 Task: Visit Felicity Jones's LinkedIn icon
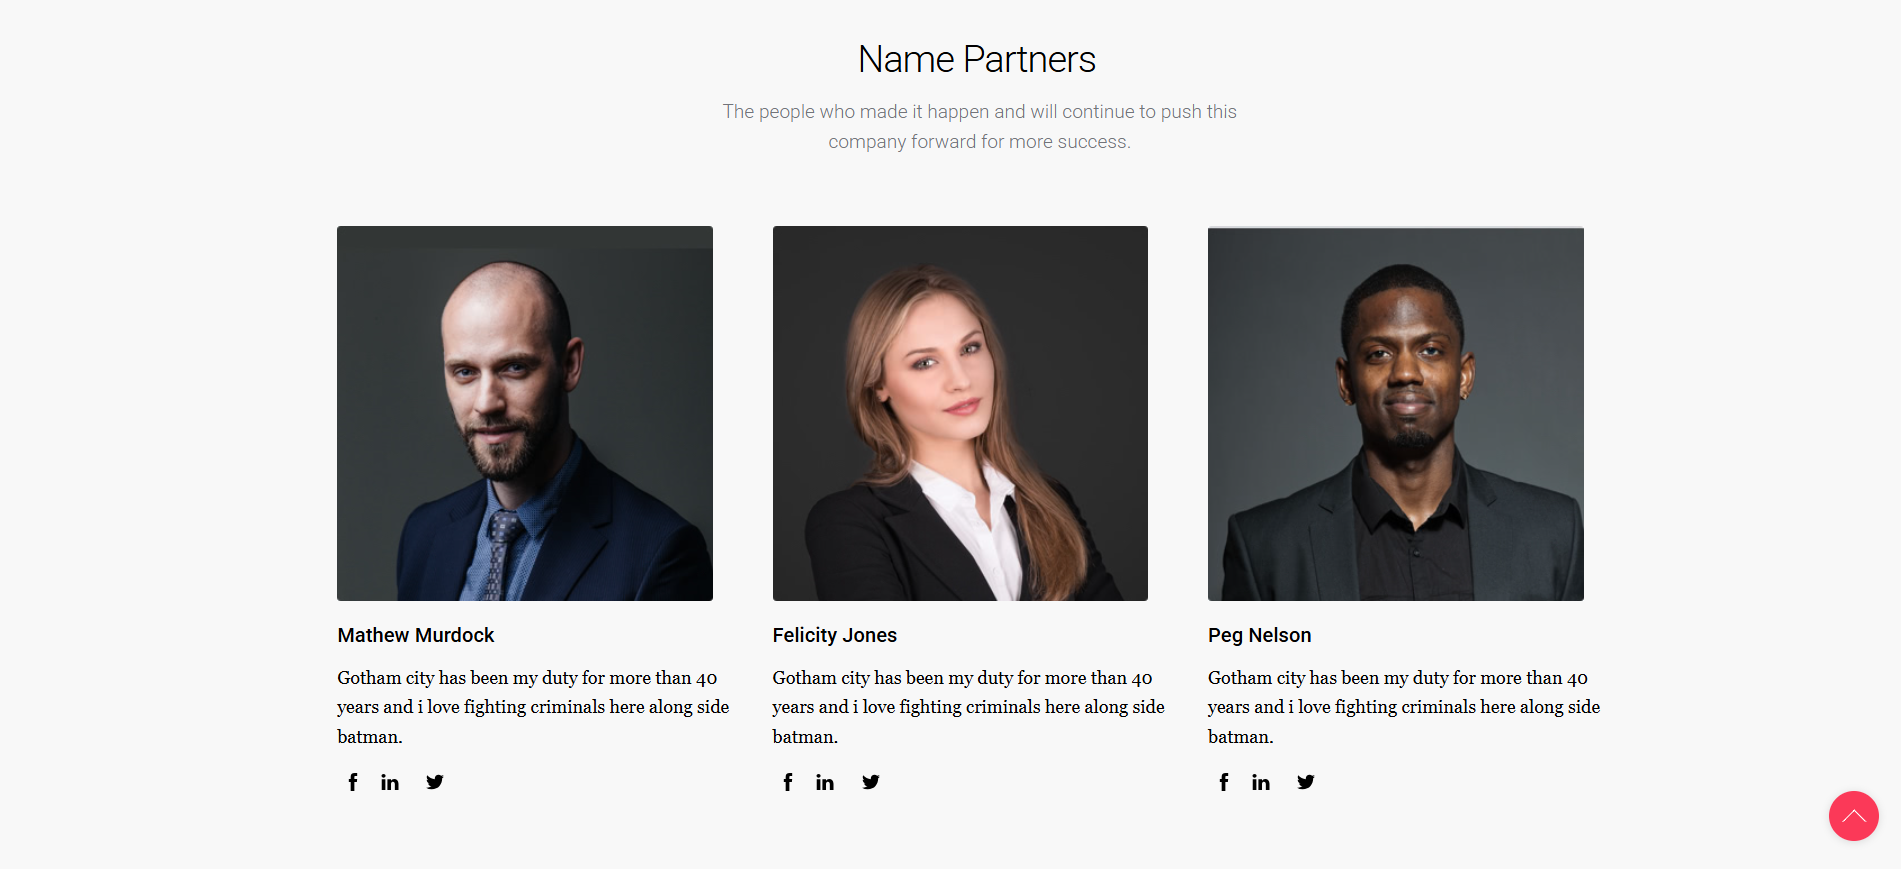pyautogui.click(x=825, y=782)
